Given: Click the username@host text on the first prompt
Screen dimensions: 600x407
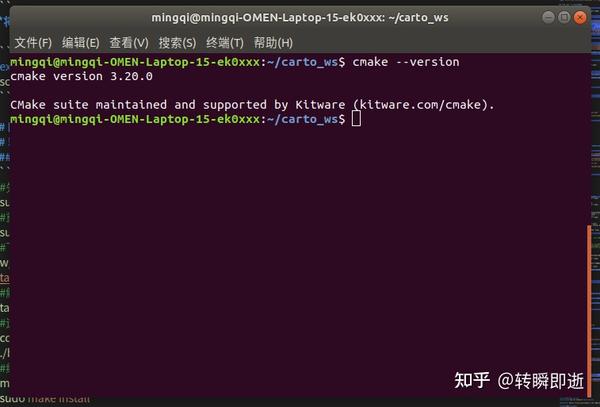Looking at the screenshot, I should [x=134, y=62].
